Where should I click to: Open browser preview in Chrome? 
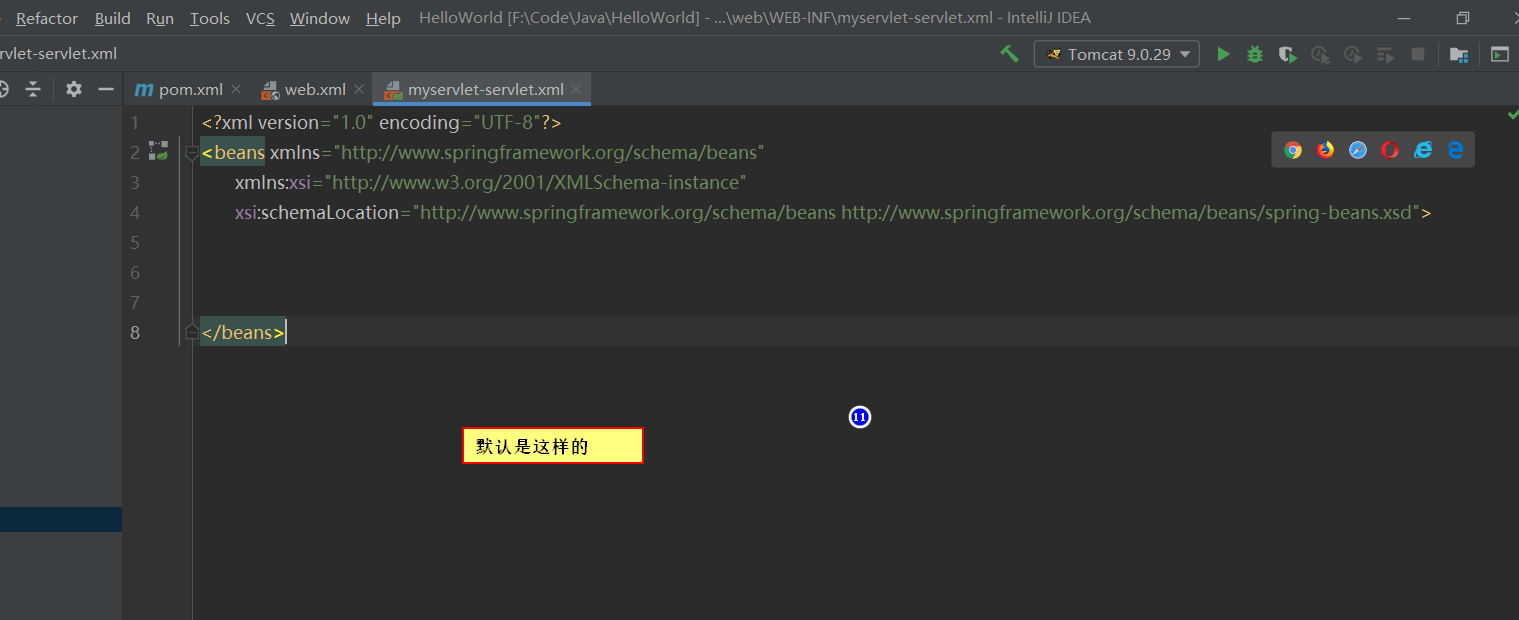coord(1293,149)
